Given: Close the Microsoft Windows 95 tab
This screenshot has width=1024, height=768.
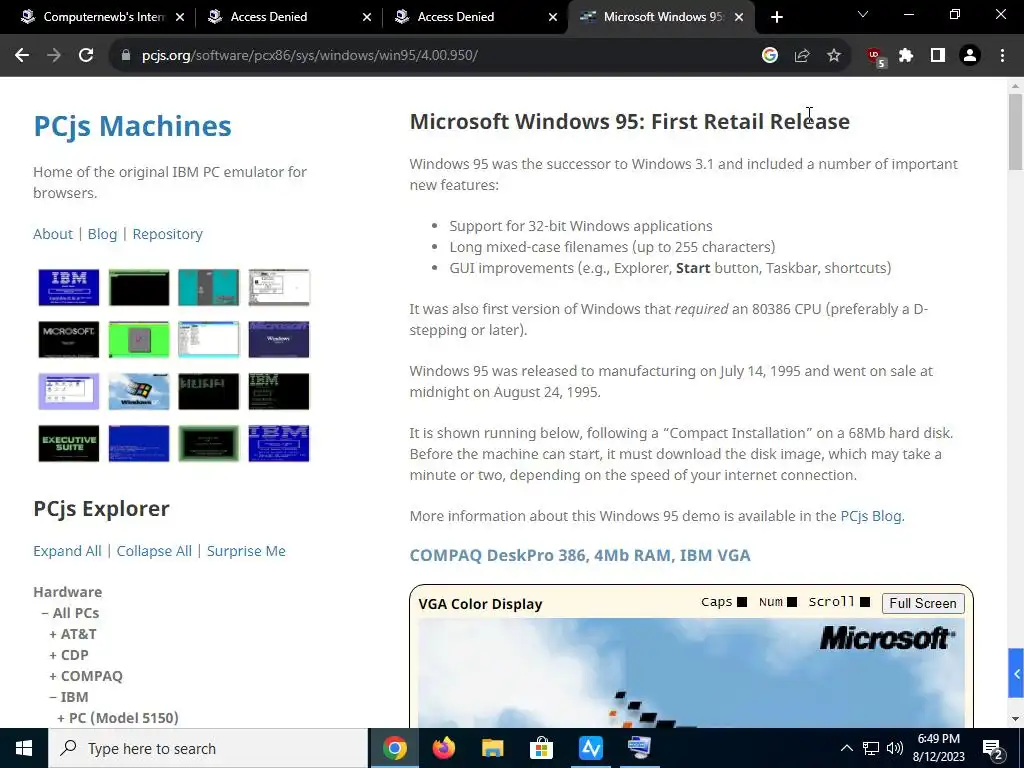Looking at the screenshot, I should coord(739,17).
